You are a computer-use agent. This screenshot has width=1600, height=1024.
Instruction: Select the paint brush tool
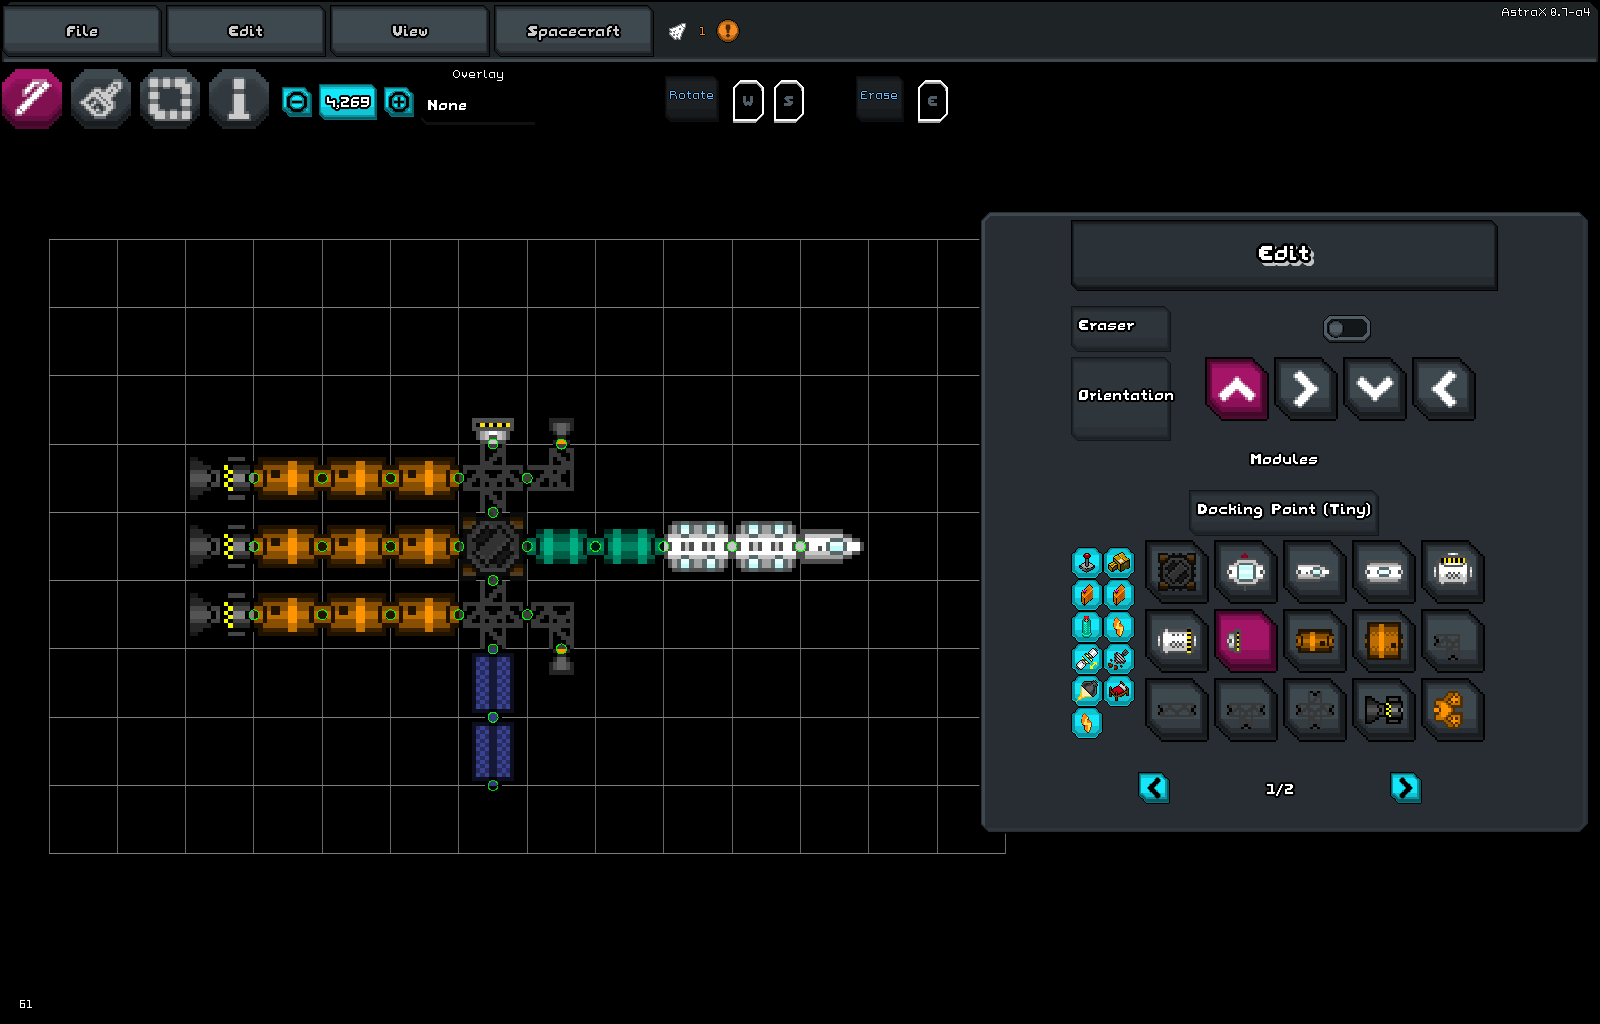pos(101,99)
